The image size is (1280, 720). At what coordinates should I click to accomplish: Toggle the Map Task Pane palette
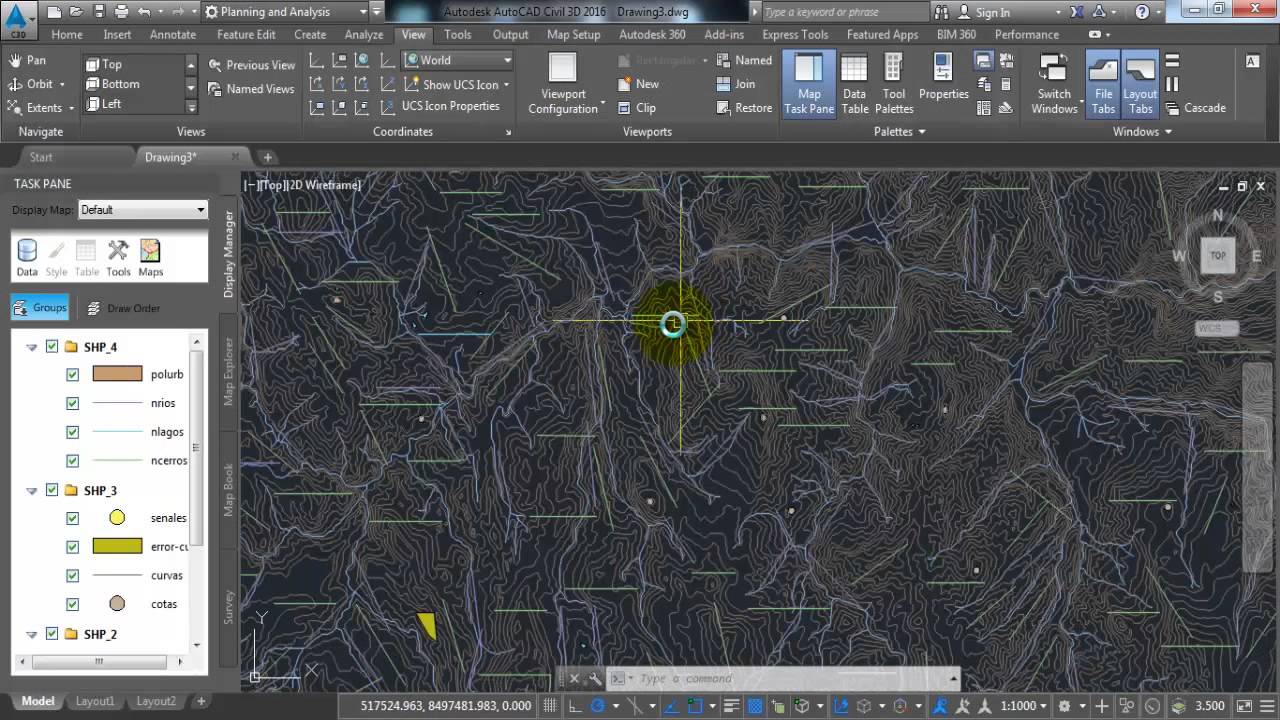809,84
